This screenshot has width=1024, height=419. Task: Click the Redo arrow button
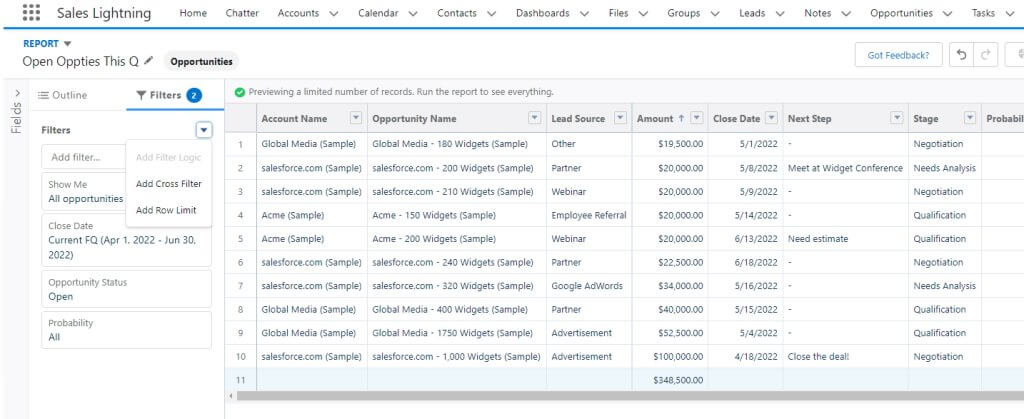pos(985,55)
